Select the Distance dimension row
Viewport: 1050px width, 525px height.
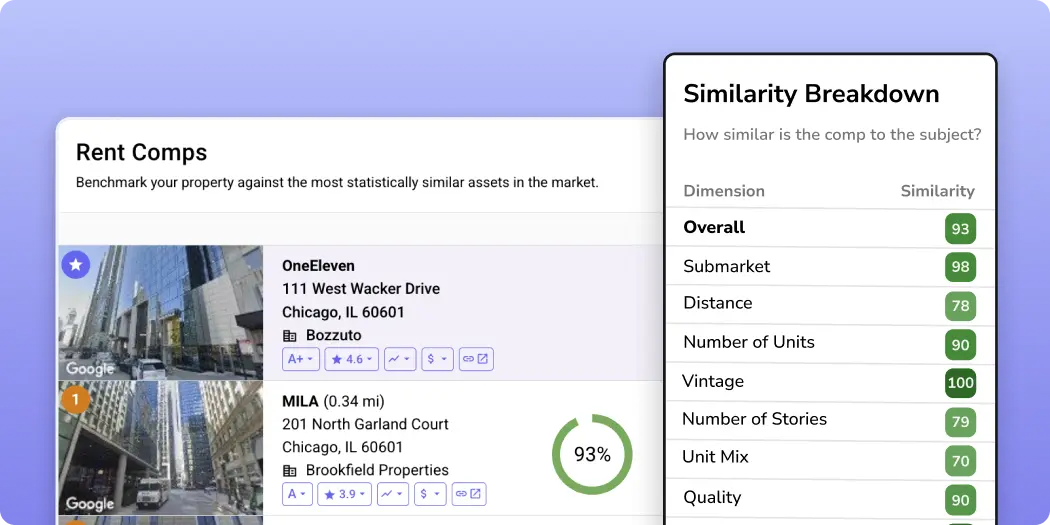point(830,306)
